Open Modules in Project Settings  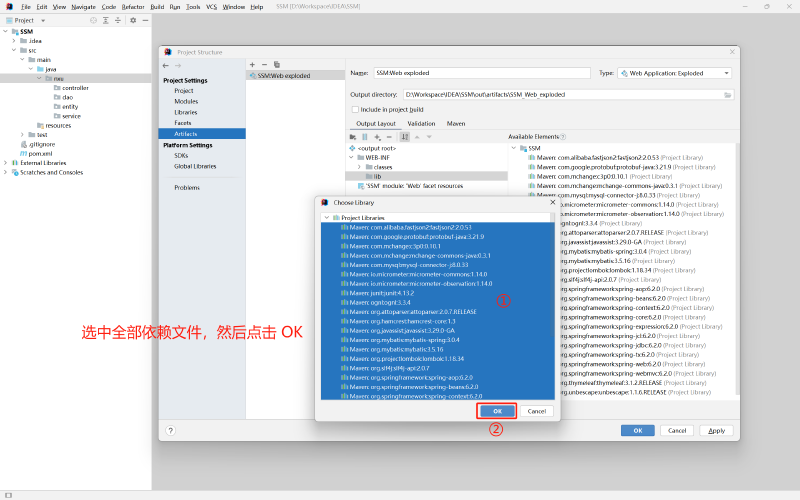[x=186, y=102]
